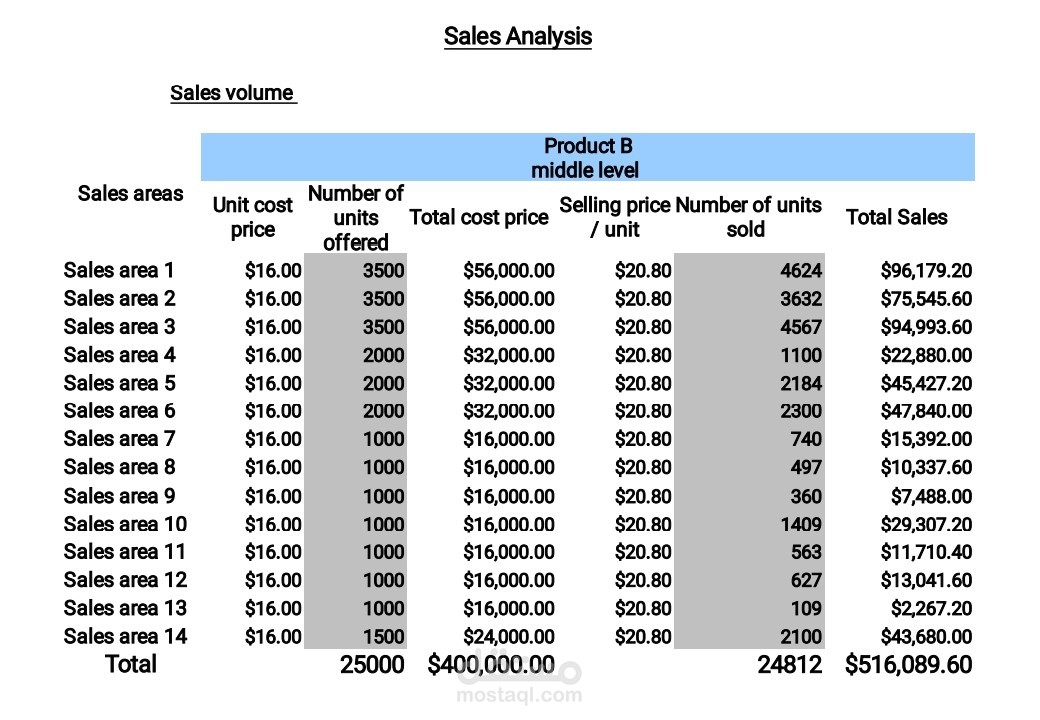Click total units sold 24812
Viewport: 1040px width, 720px height.
point(789,664)
